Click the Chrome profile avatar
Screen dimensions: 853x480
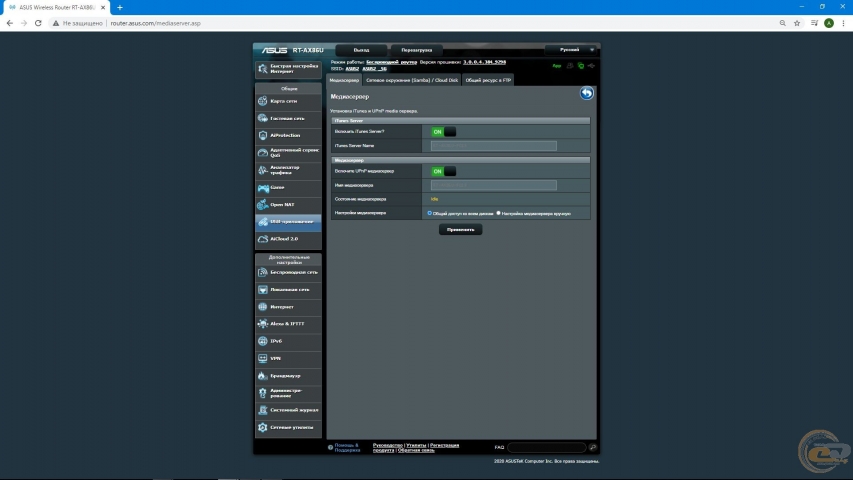pyautogui.click(x=829, y=23)
